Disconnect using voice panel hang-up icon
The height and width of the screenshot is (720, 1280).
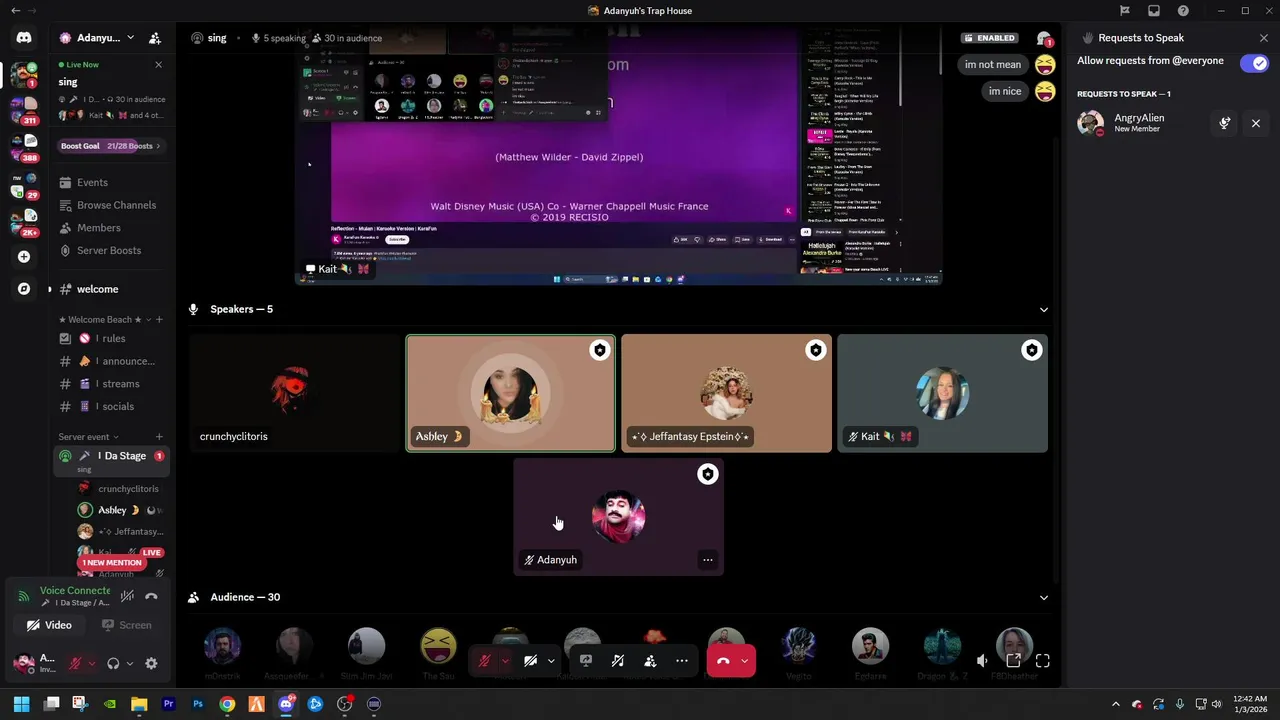tap(151, 596)
